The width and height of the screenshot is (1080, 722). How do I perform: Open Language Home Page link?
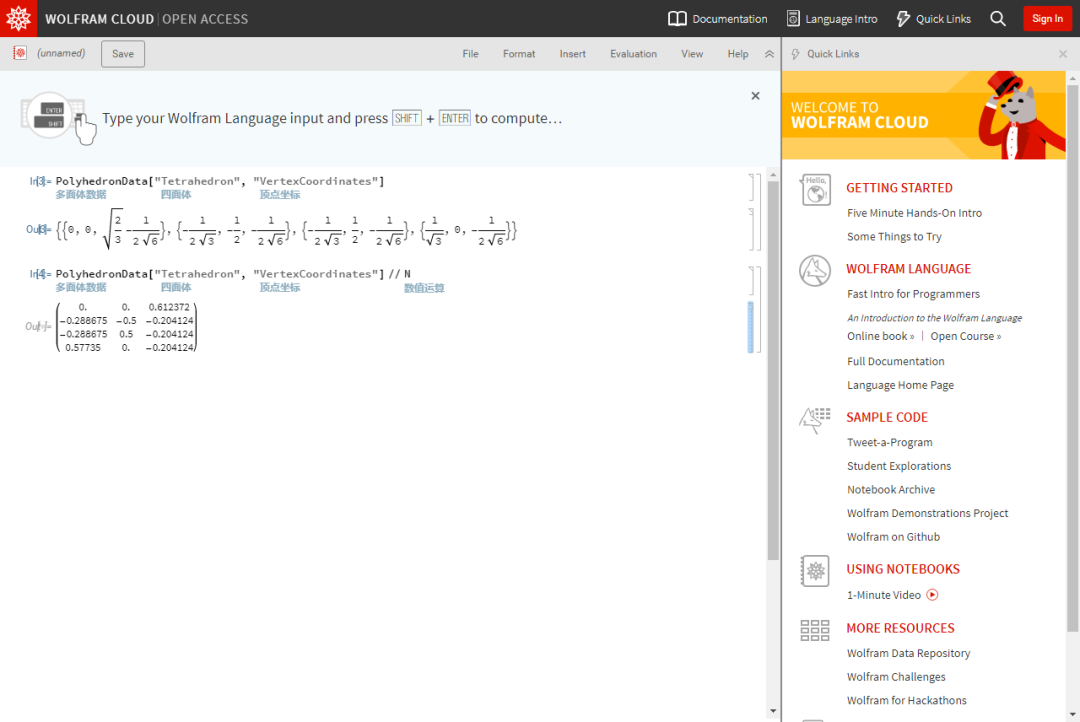[x=900, y=385]
